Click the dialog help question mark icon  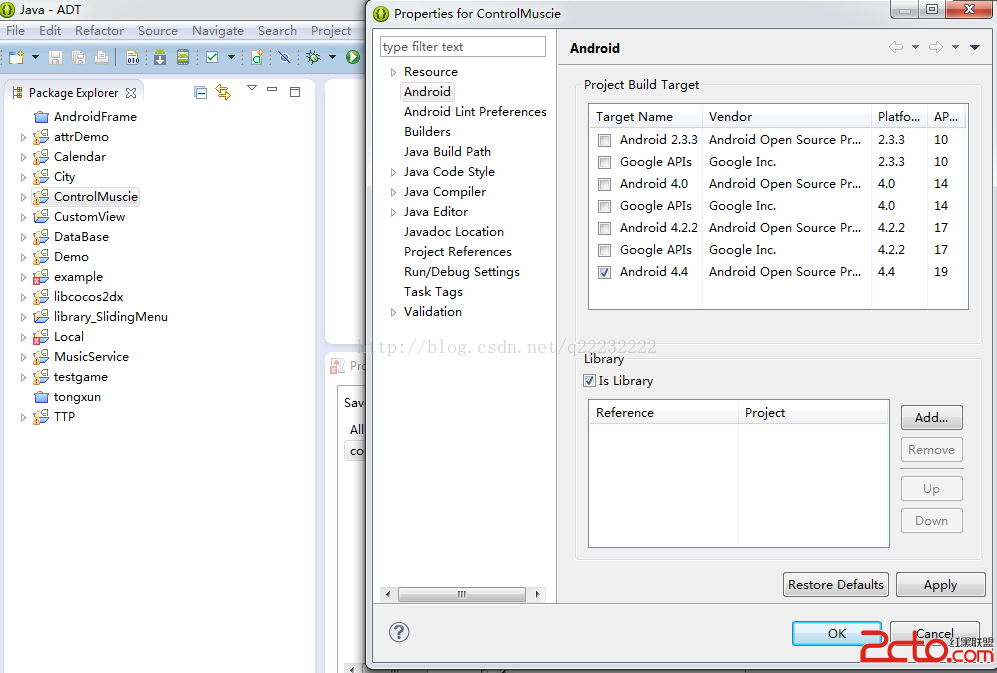(x=399, y=632)
